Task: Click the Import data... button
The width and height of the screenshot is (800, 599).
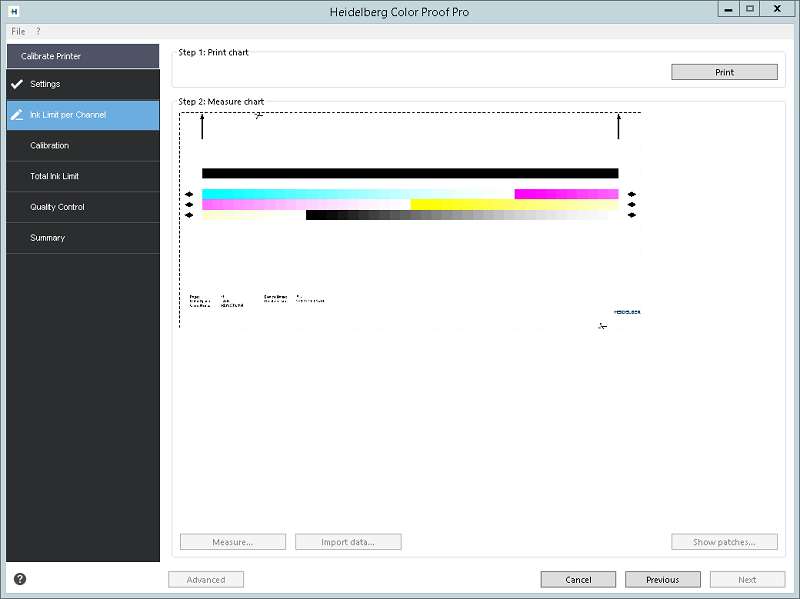Action: click(348, 542)
